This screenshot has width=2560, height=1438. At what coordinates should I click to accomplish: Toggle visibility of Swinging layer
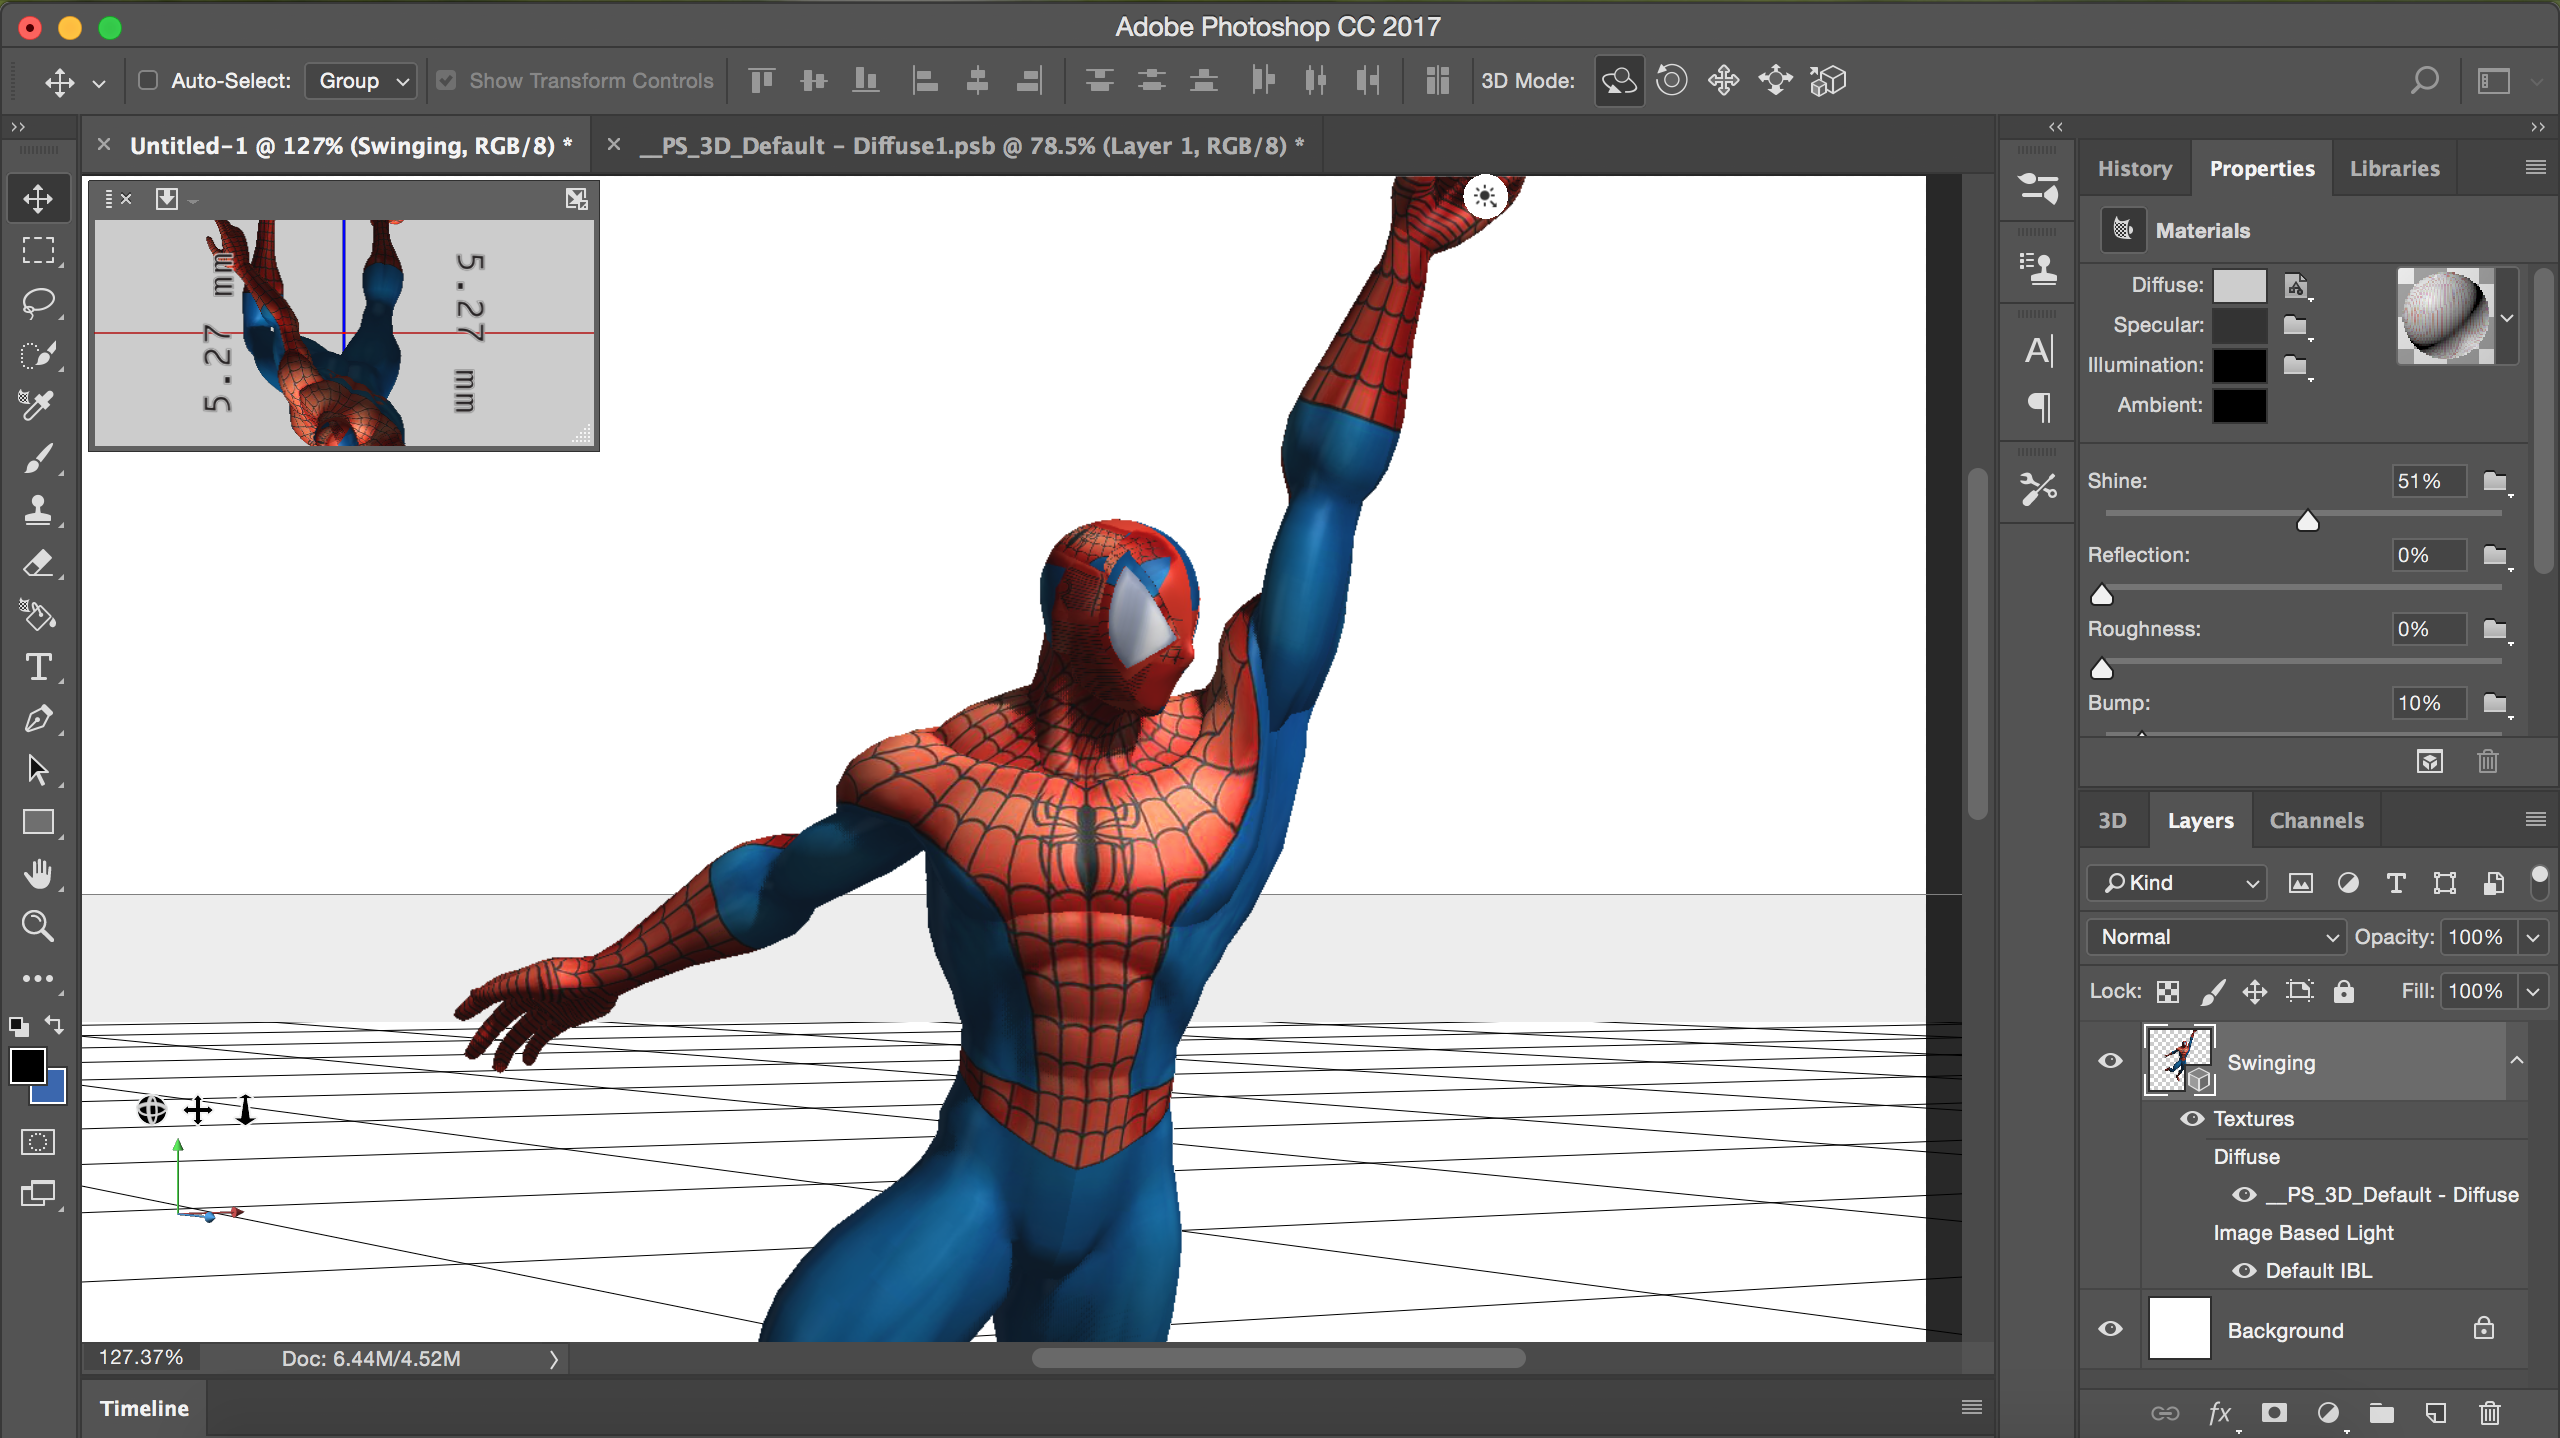tap(2110, 1062)
